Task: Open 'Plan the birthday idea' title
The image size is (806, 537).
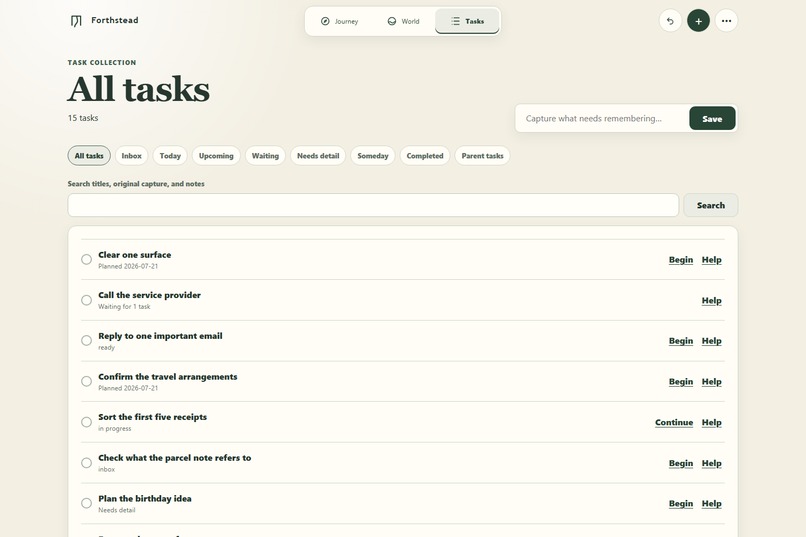Action: [145, 498]
